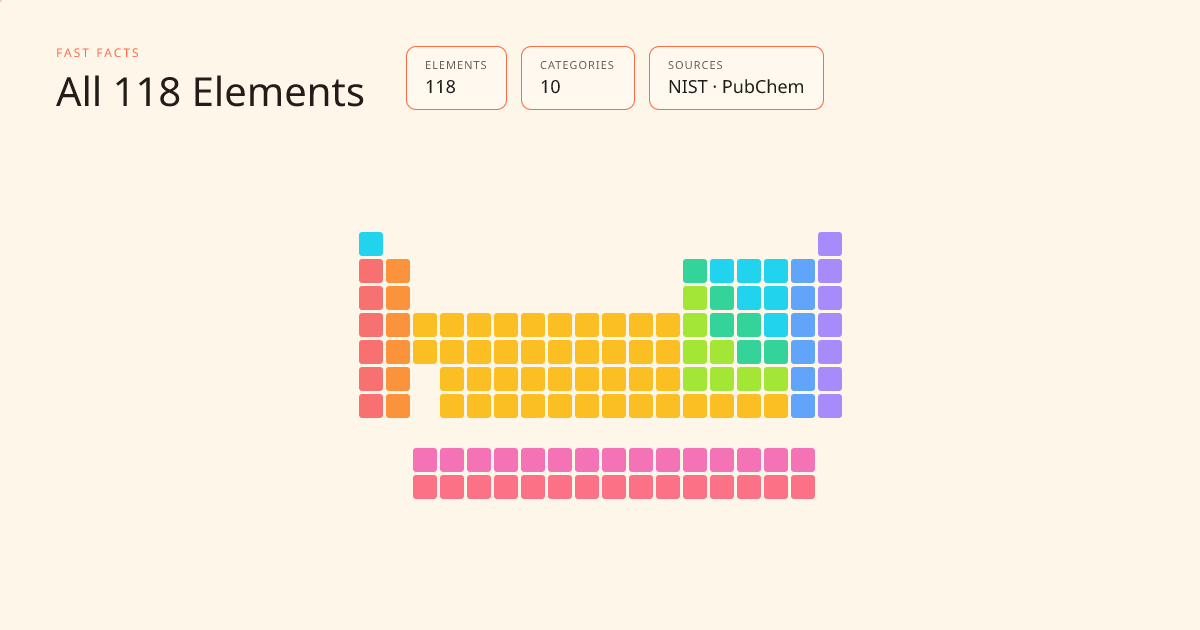Select the Sources NIST · PubChem card

(736, 78)
